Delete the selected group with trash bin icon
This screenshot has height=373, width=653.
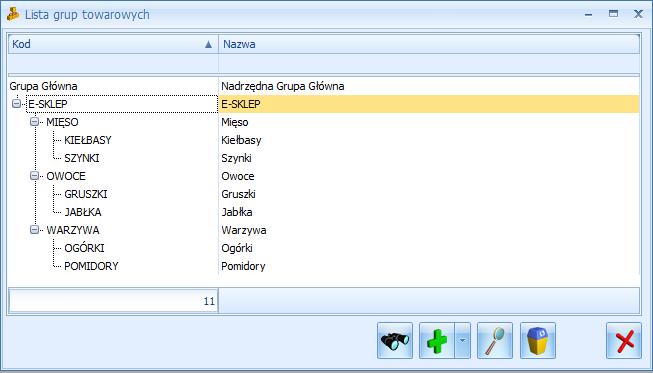538,341
